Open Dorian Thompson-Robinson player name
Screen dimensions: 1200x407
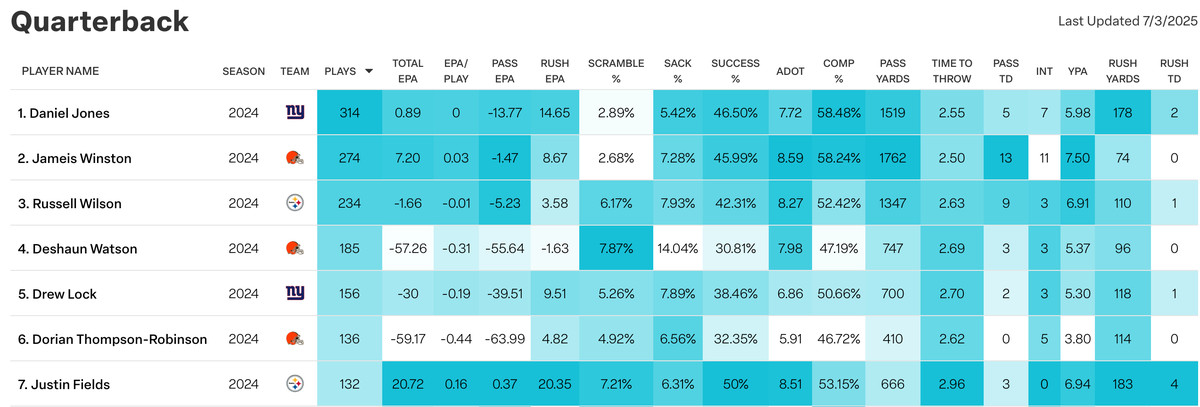point(112,338)
